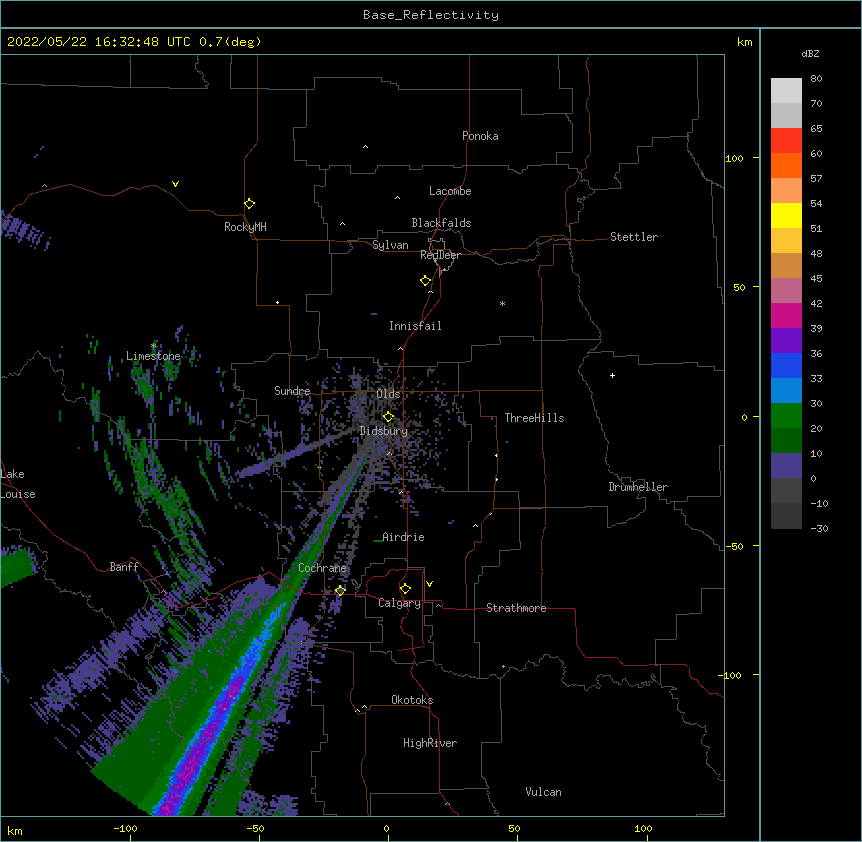Click the Airdrie label

pyautogui.click(x=403, y=537)
